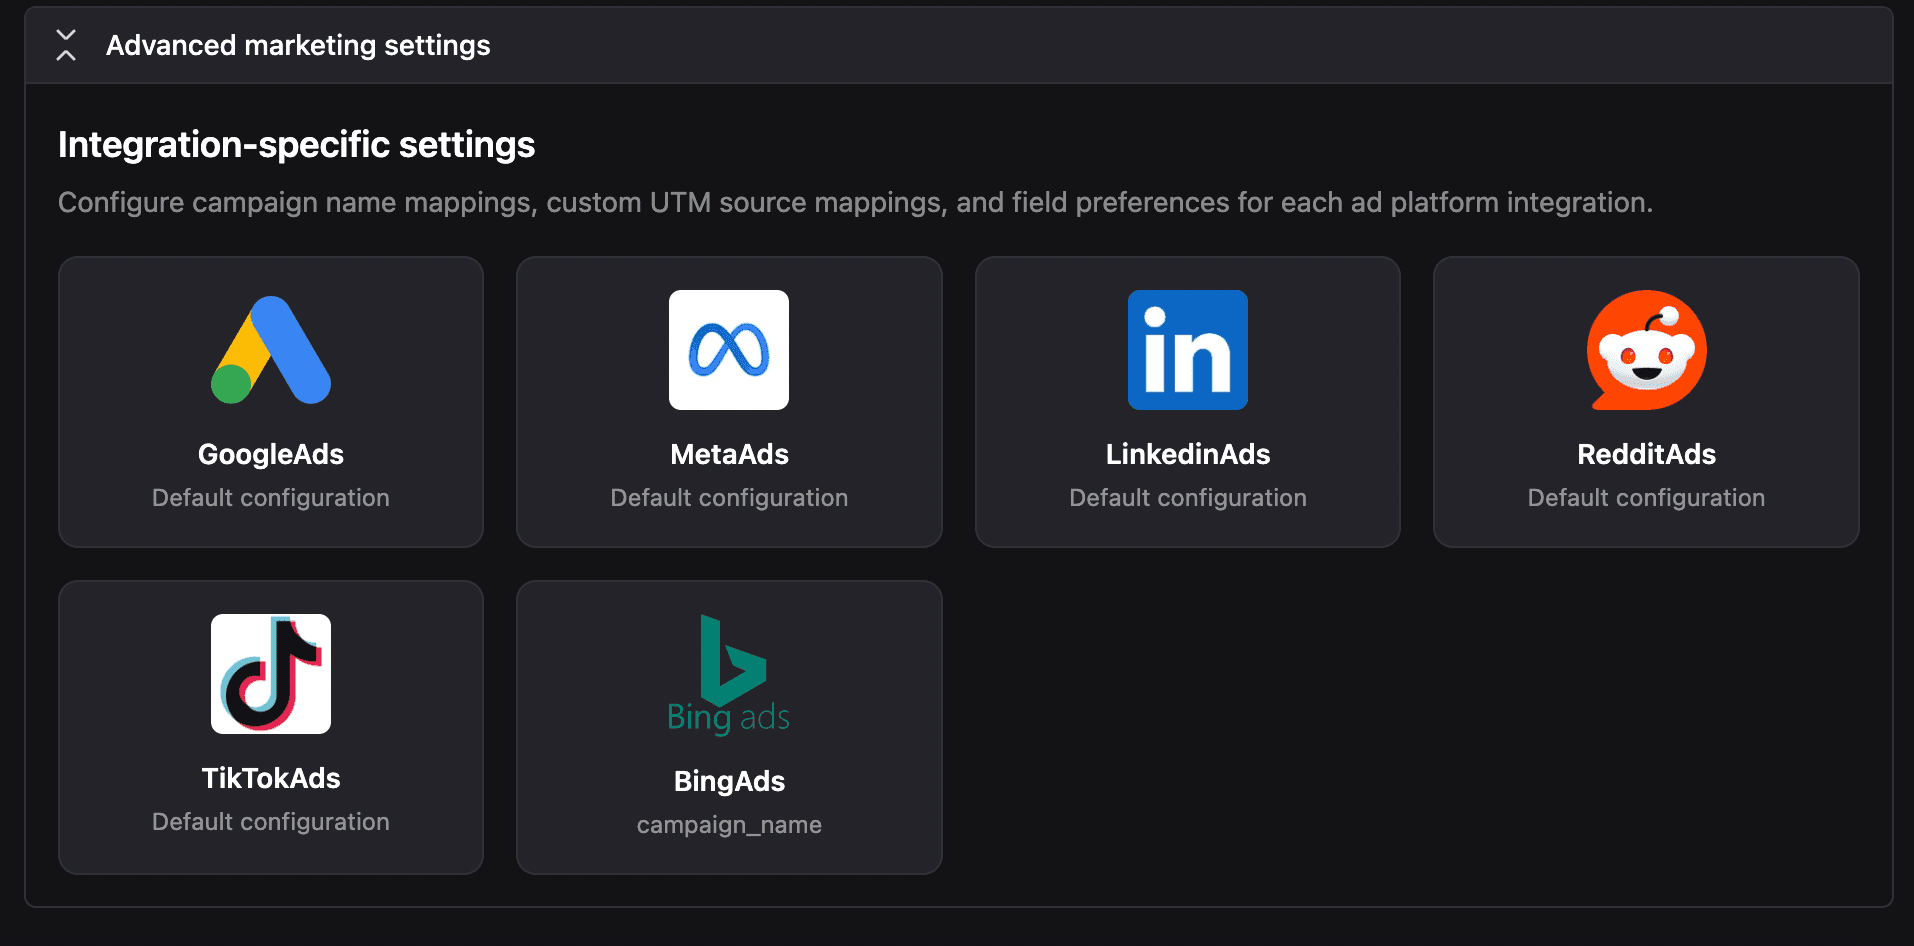Click campaign_name label under BingAds

(728, 824)
